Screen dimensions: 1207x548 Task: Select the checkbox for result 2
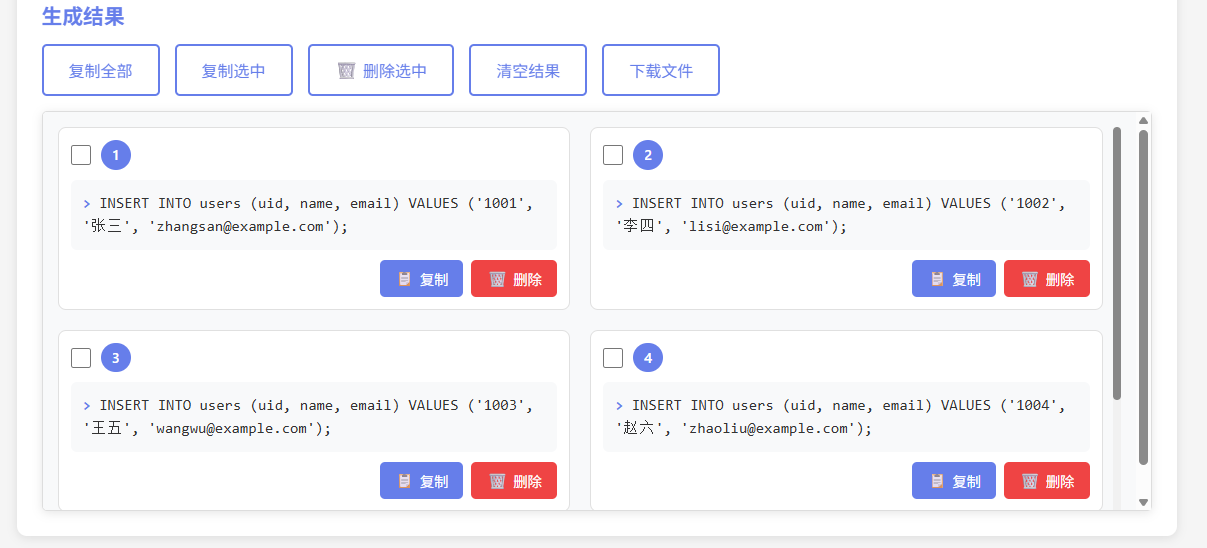613,155
